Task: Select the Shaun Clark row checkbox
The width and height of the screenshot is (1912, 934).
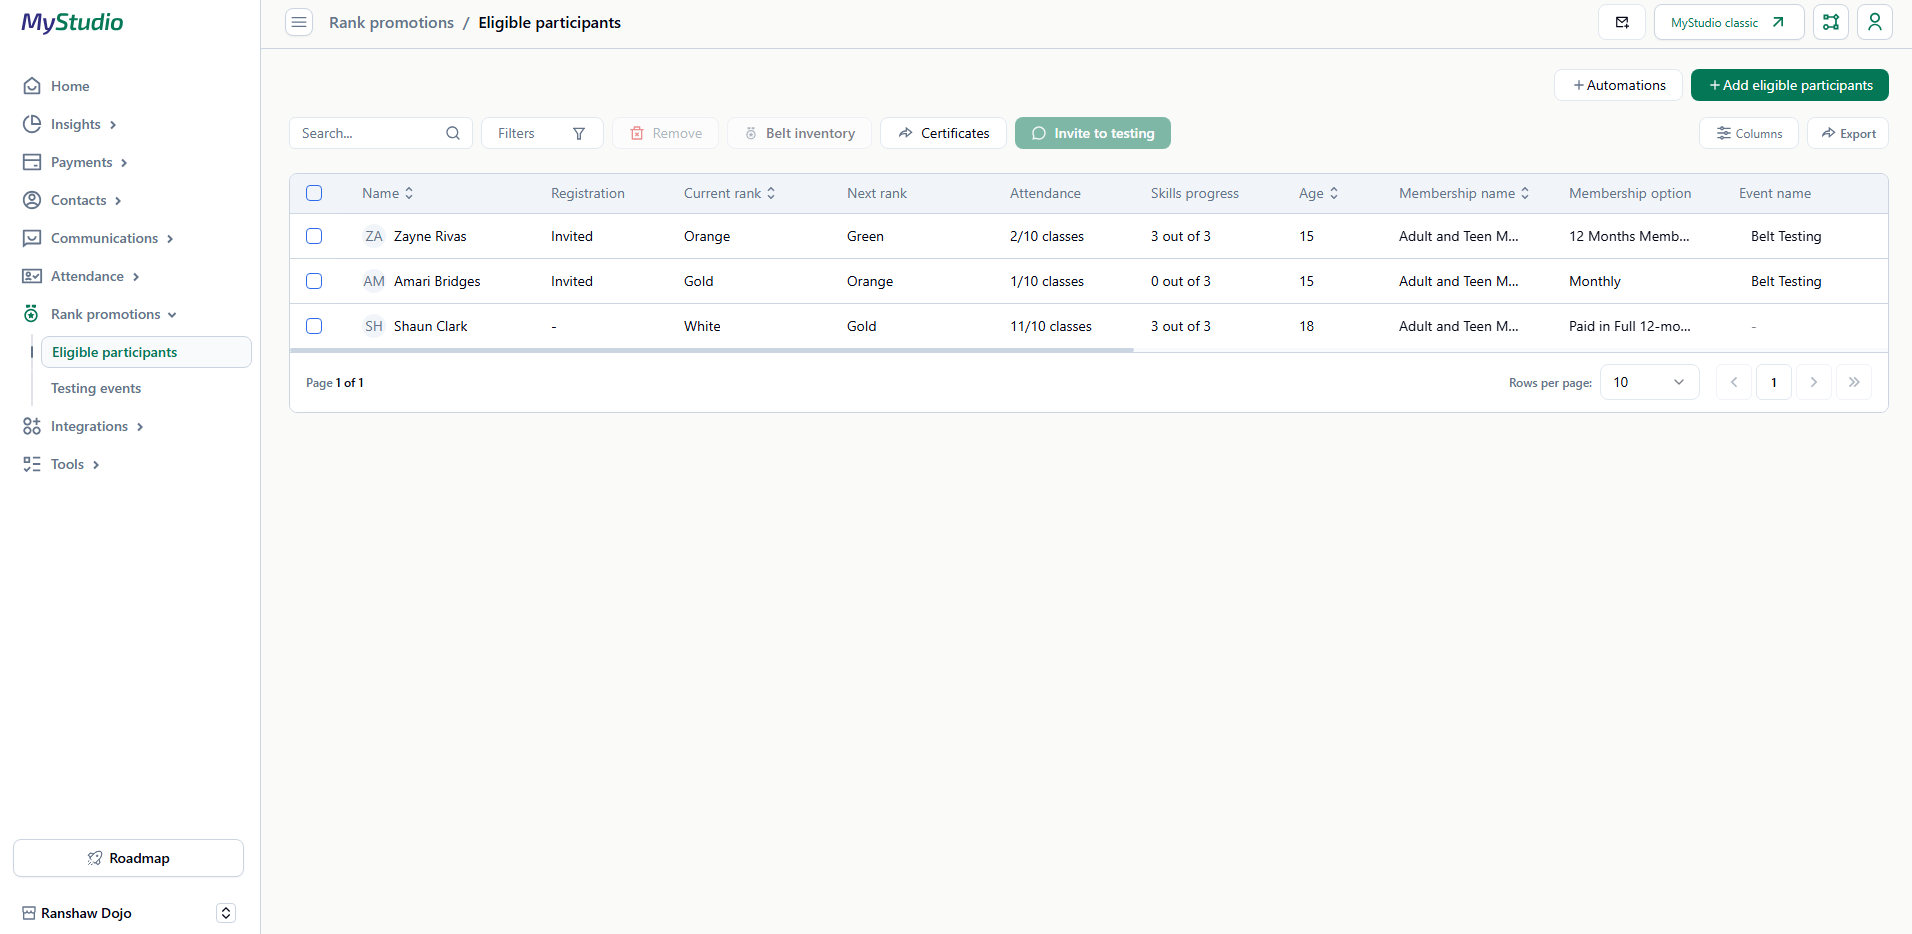Action: (x=314, y=326)
